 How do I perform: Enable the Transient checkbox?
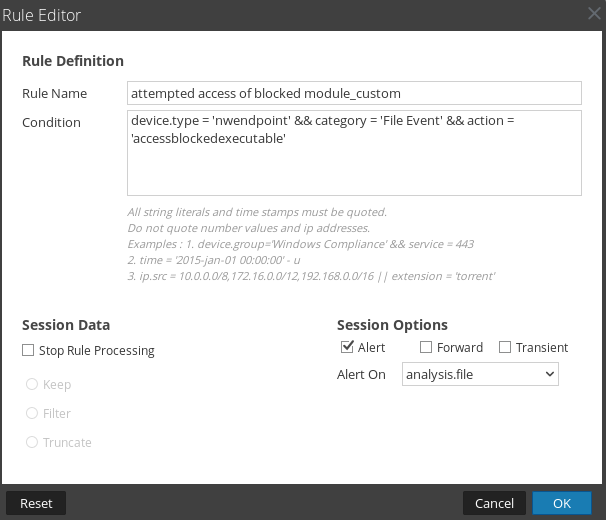506,347
